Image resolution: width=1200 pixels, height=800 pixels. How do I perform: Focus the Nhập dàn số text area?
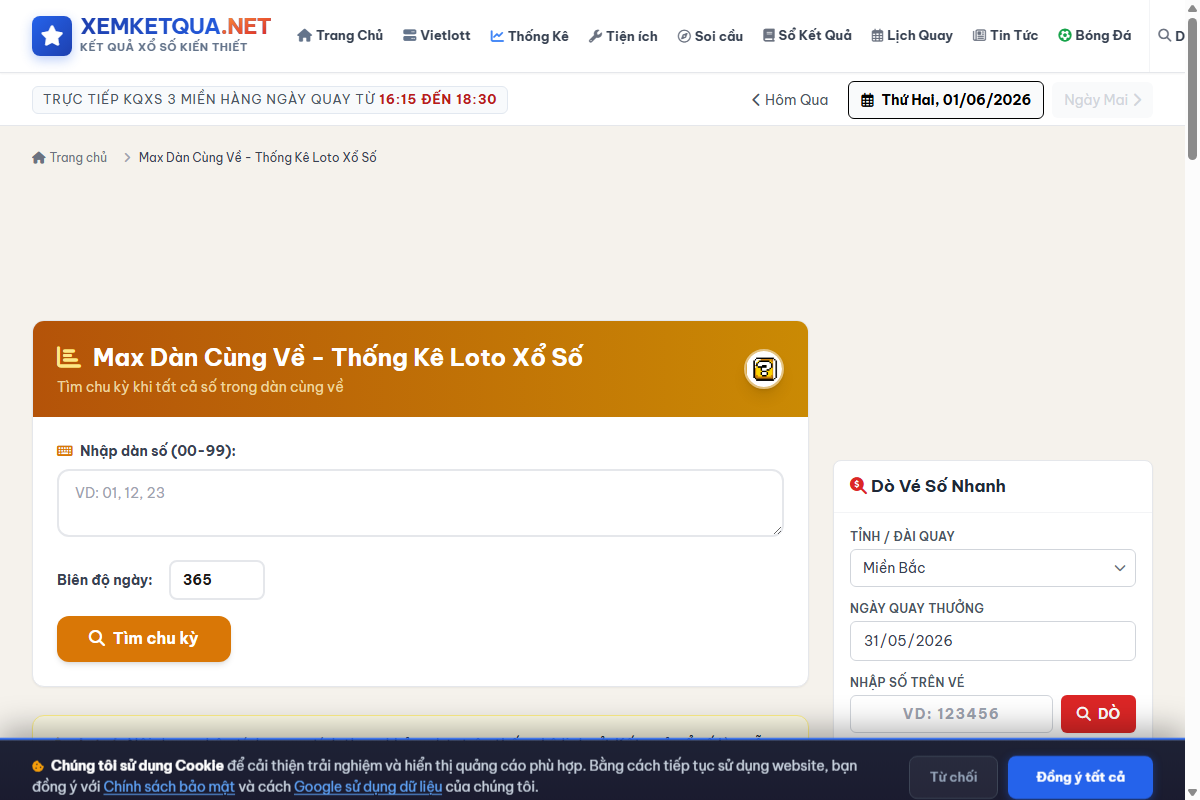[x=420, y=503]
